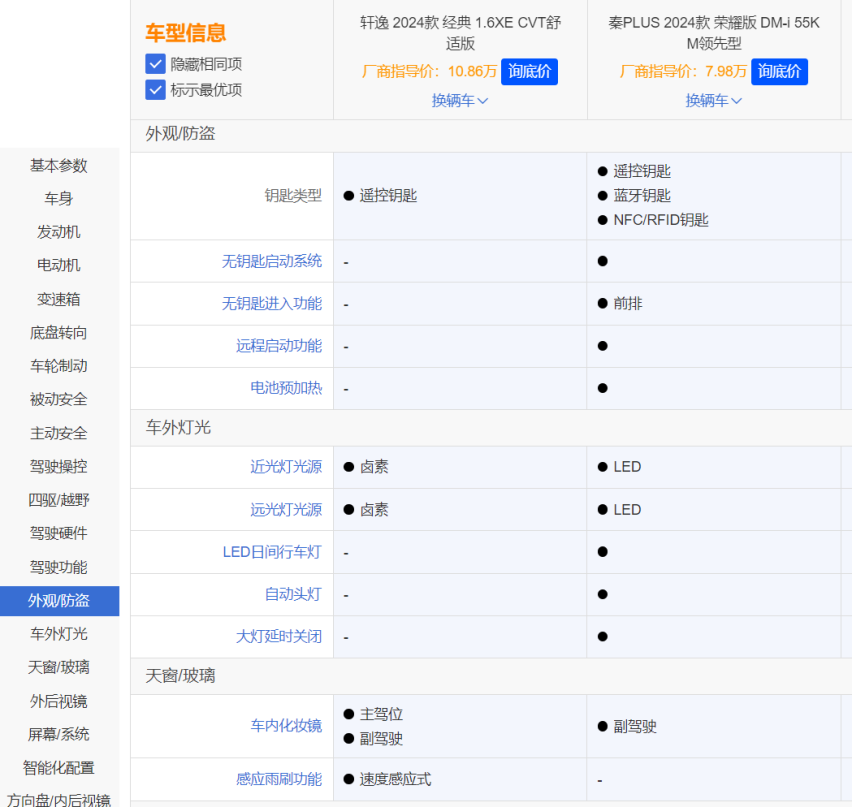Select 变速箱 in the sidebar

59,299
